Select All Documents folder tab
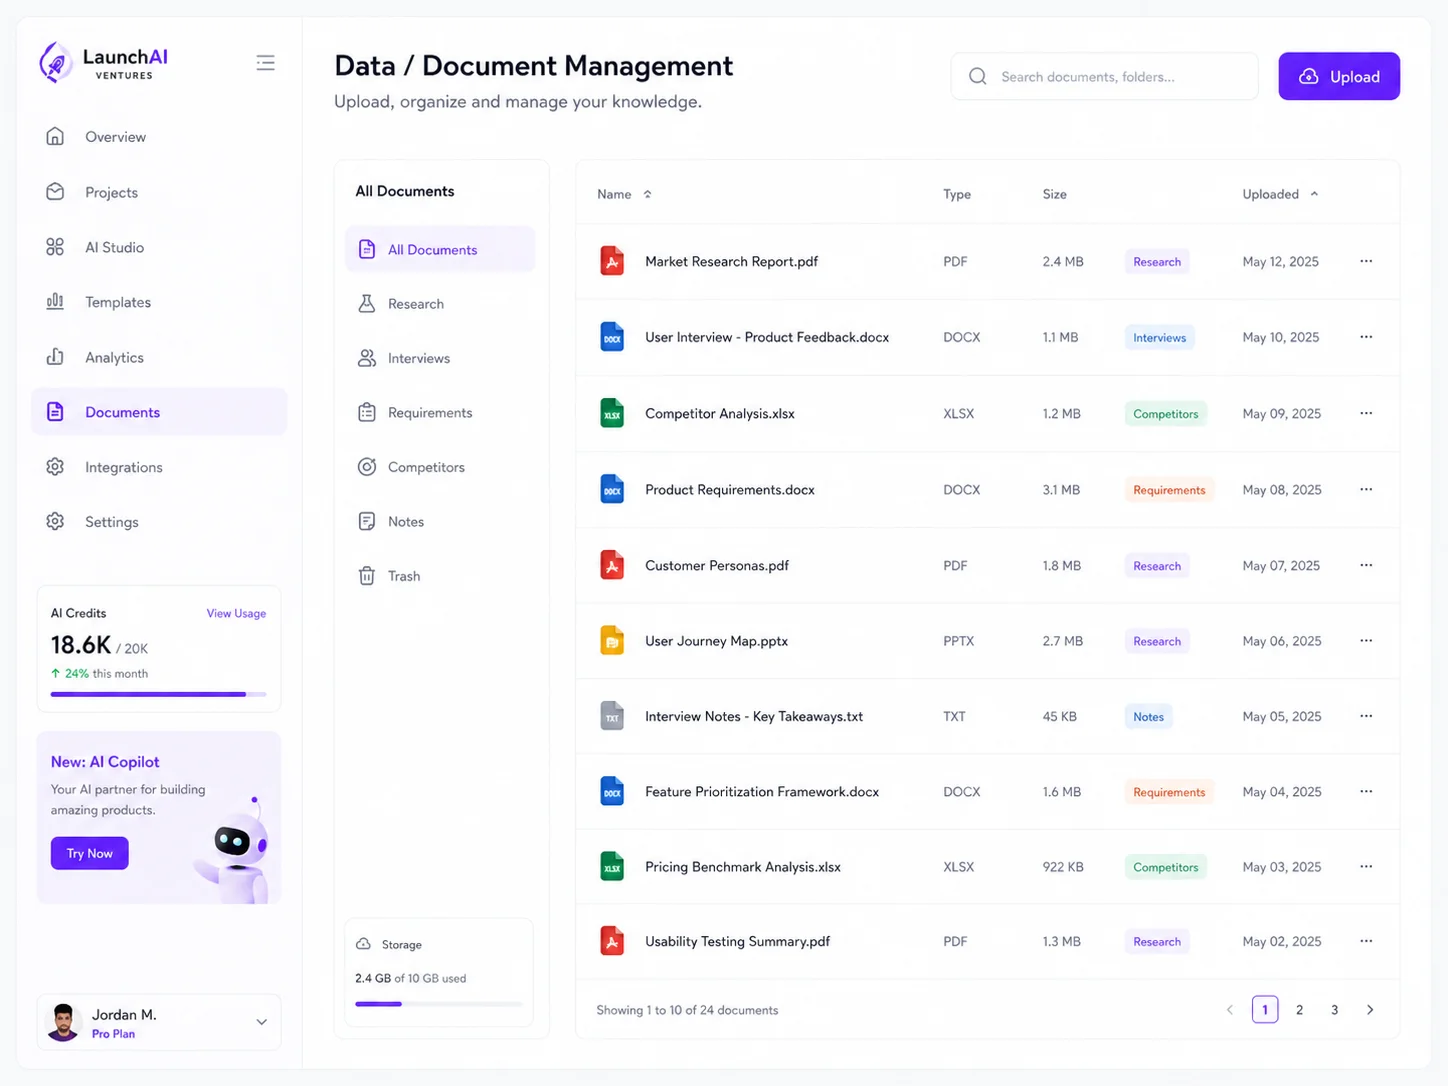The image size is (1448, 1086). point(440,249)
